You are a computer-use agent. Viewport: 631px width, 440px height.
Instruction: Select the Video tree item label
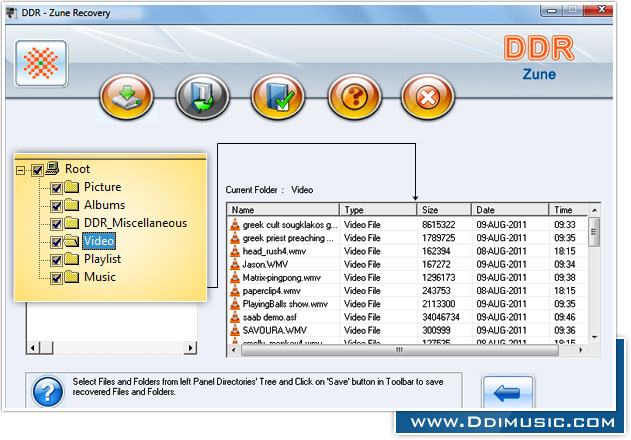click(x=99, y=241)
